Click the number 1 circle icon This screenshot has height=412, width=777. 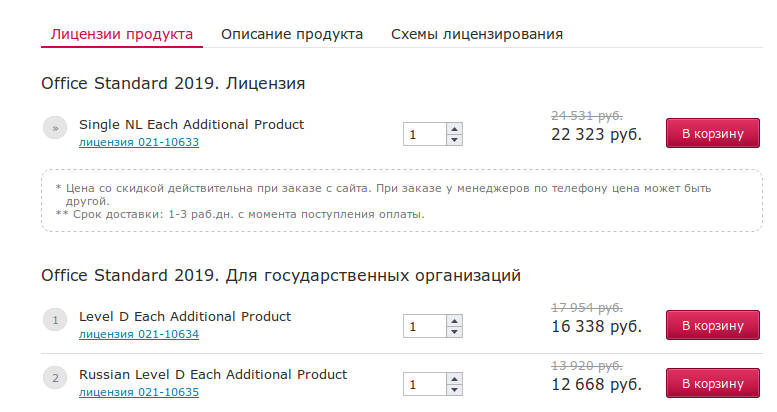[55, 320]
